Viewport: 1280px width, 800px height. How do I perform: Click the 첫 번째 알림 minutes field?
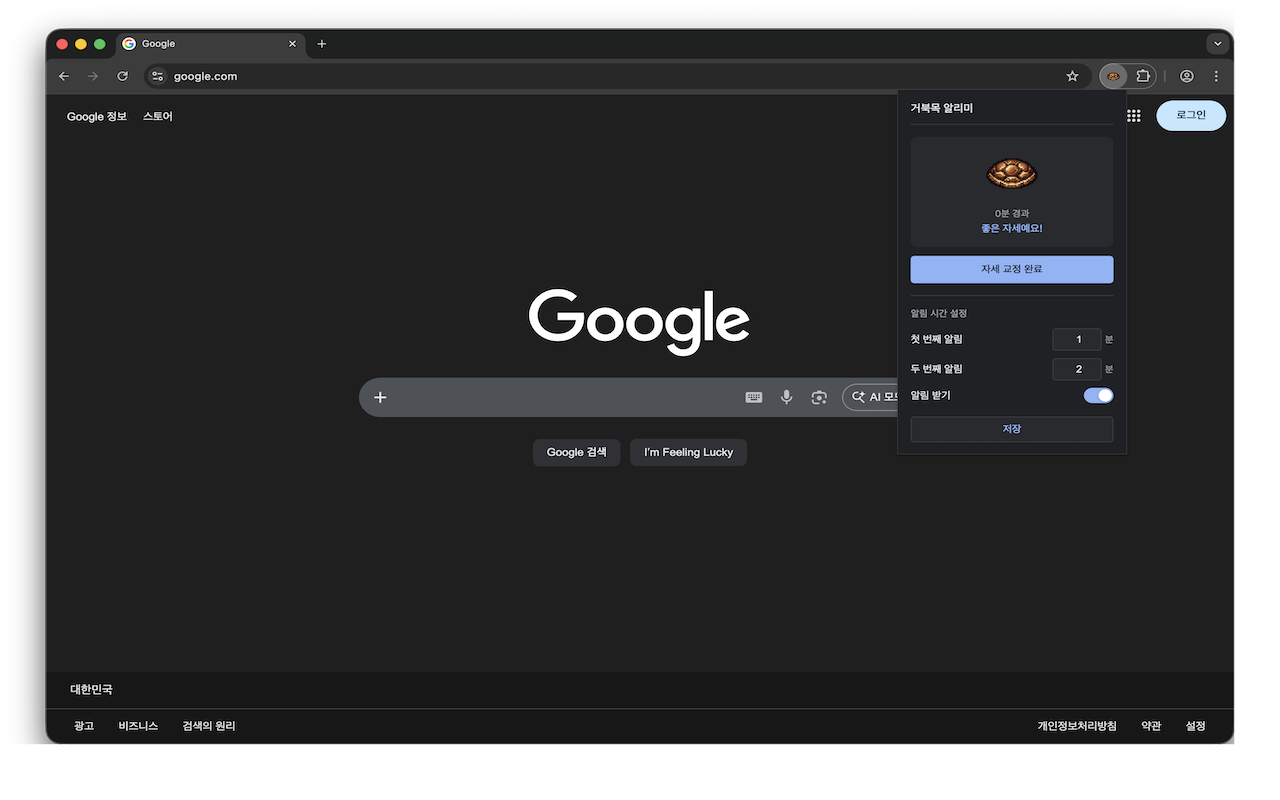click(1077, 339)
